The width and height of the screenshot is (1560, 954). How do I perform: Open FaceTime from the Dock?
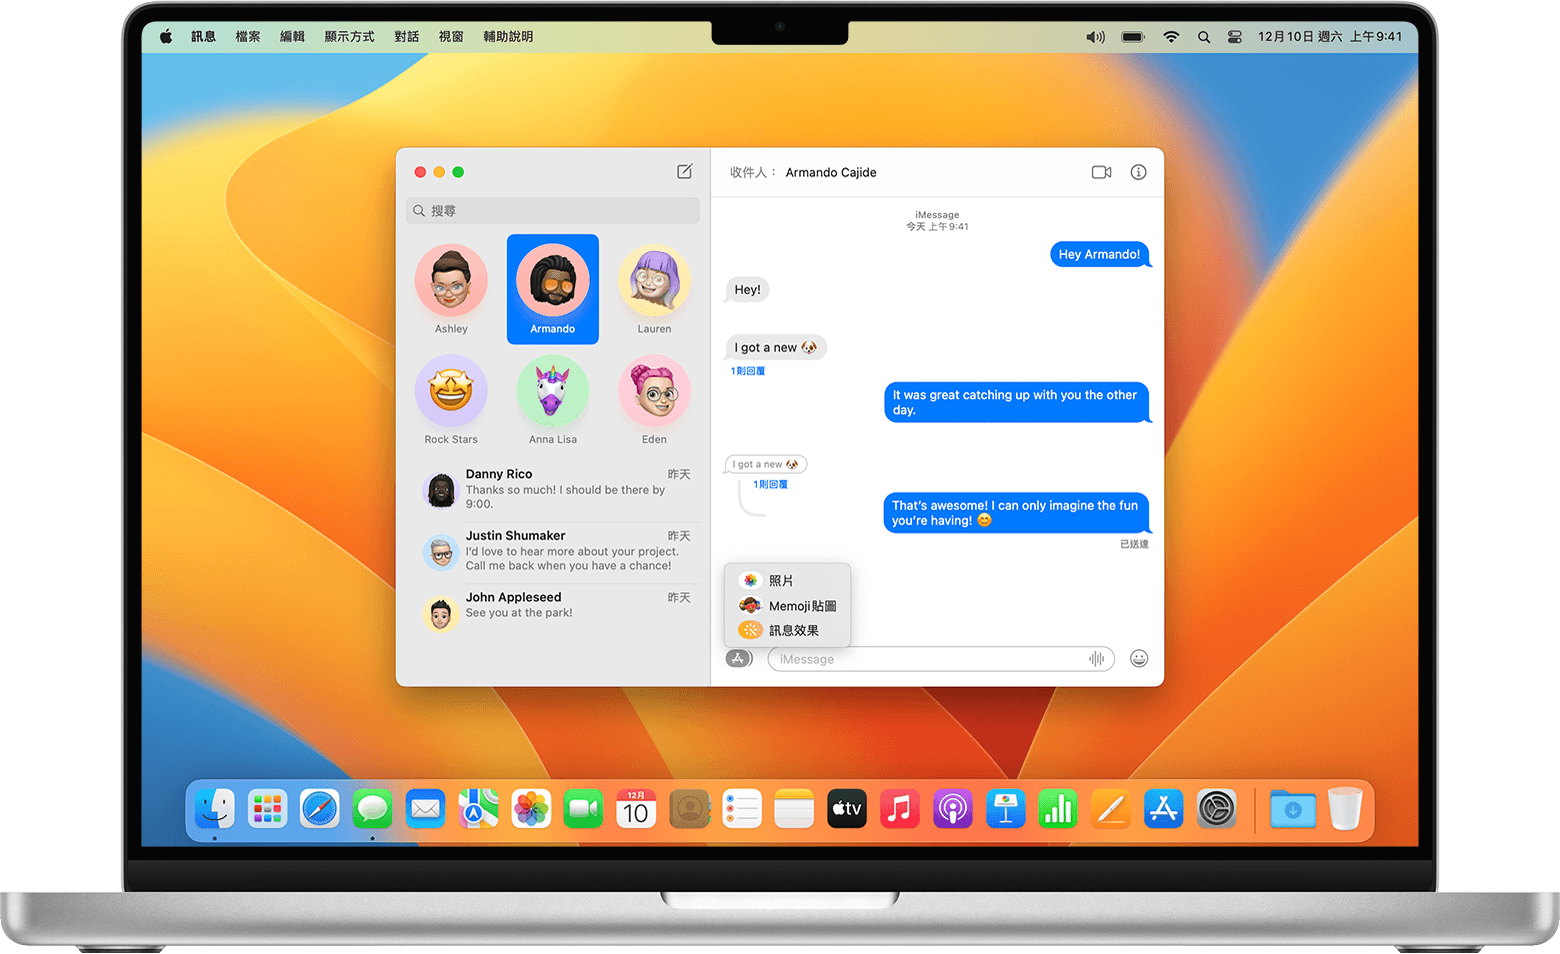point(583,808)
